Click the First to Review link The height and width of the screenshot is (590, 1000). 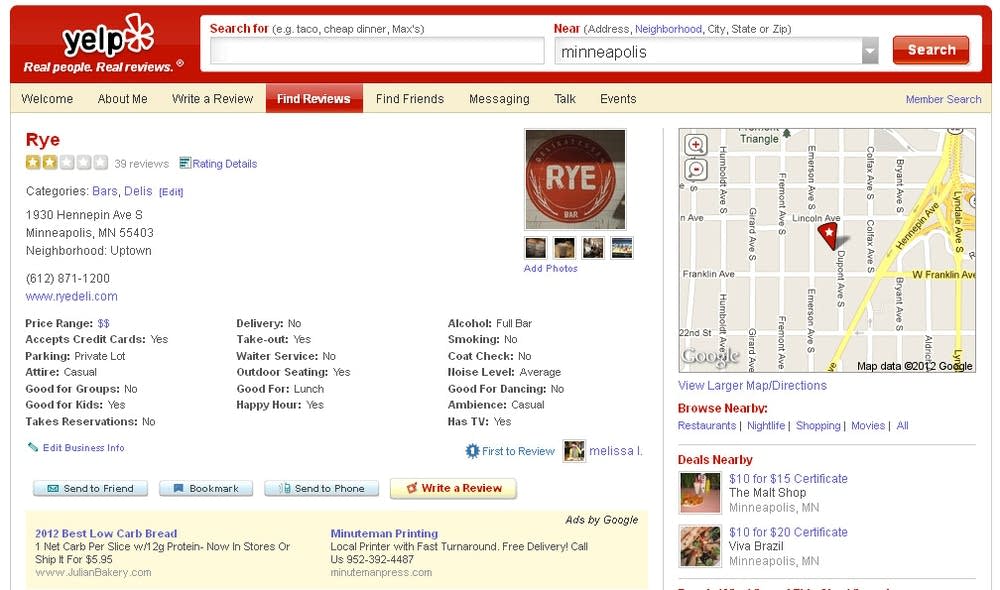(x=518, y=451)
